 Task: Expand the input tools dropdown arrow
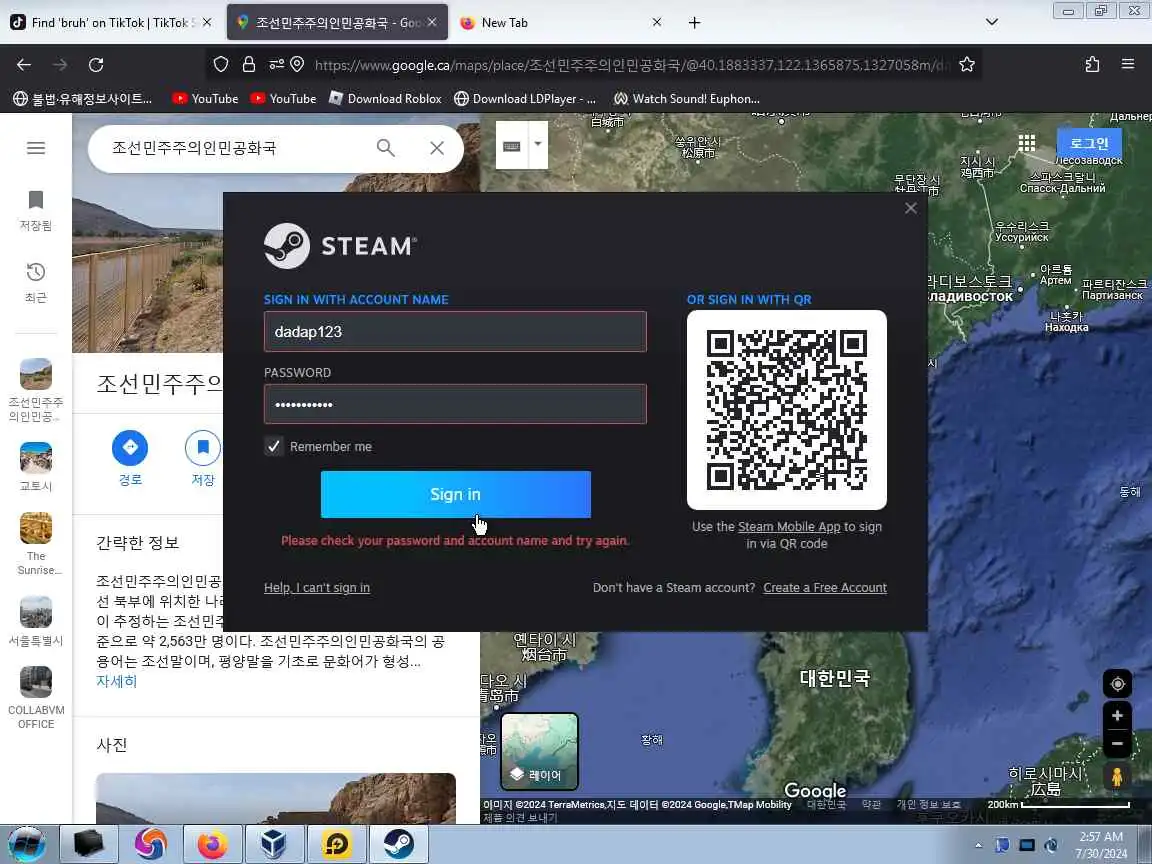tap(538, 144)
